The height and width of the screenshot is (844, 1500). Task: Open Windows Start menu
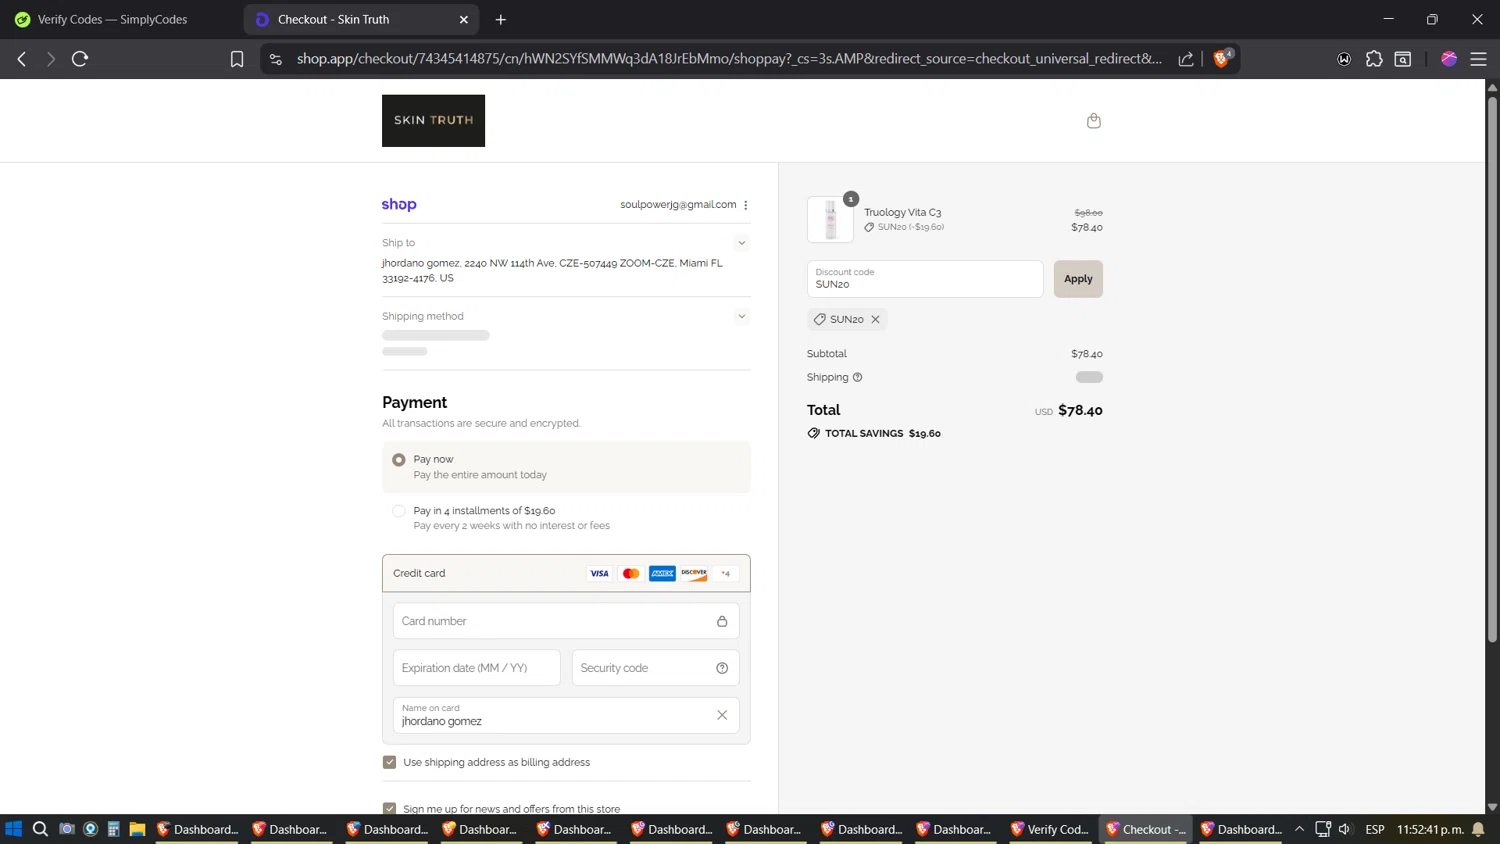click(x=14, y=829)
